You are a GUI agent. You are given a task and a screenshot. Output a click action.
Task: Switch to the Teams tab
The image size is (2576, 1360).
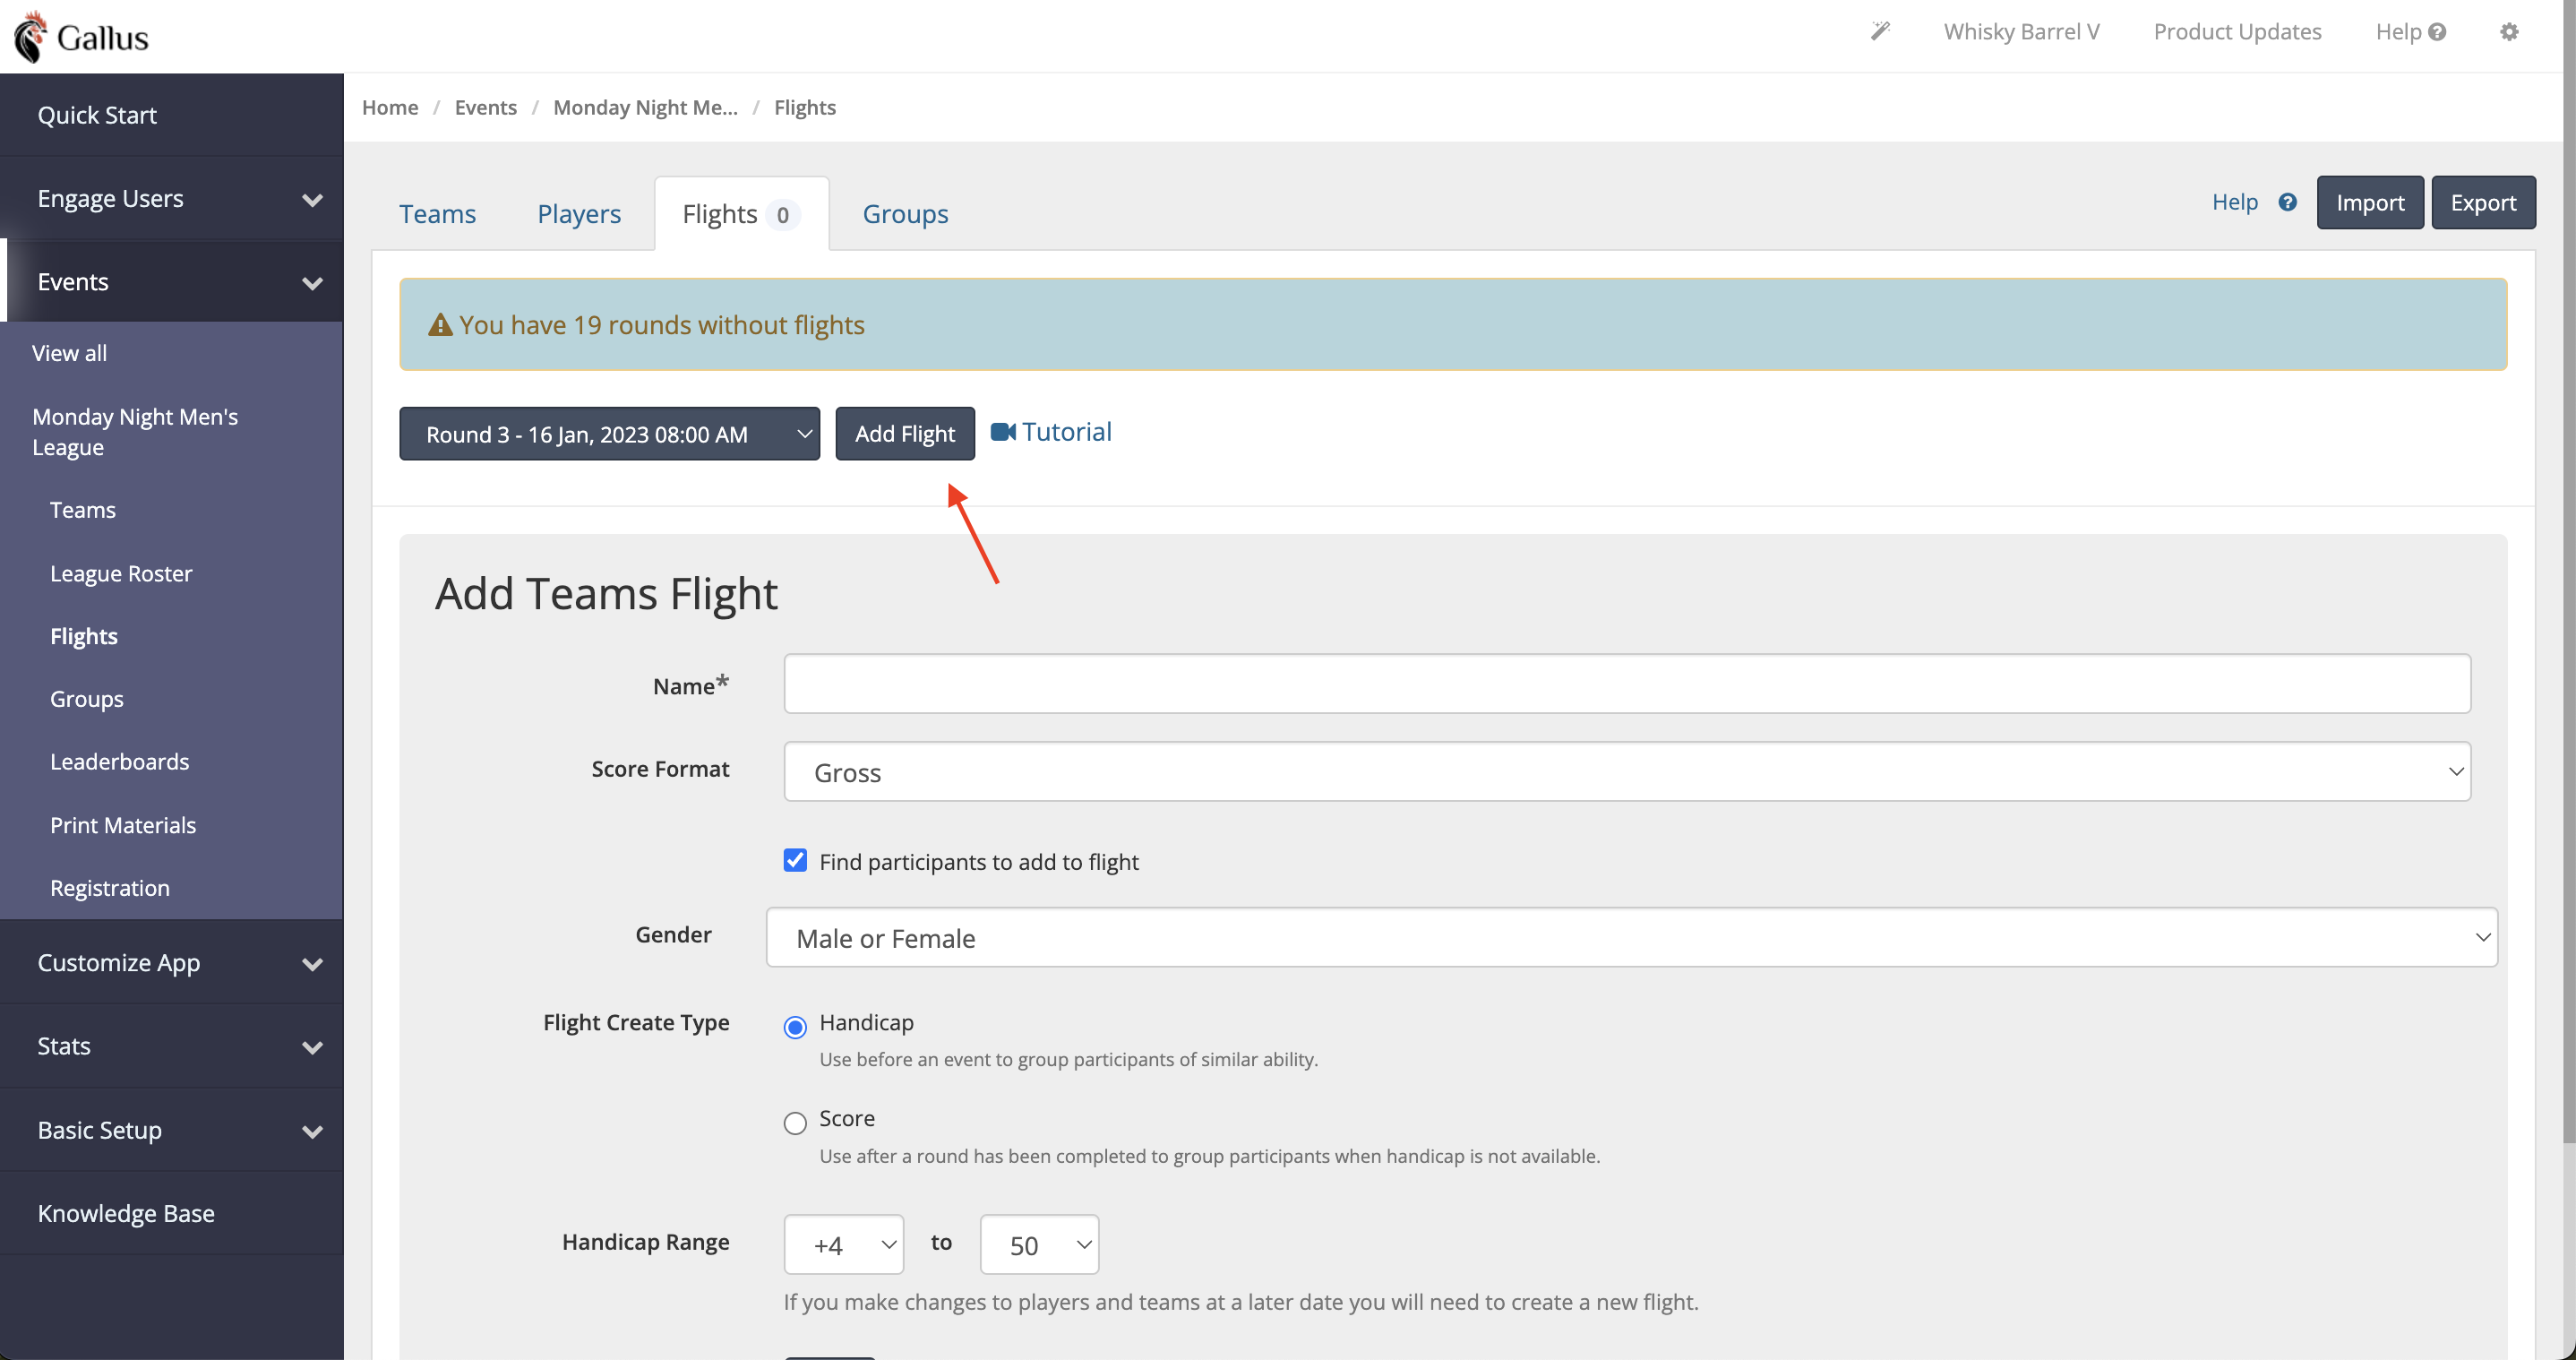(x=437, y=214)
